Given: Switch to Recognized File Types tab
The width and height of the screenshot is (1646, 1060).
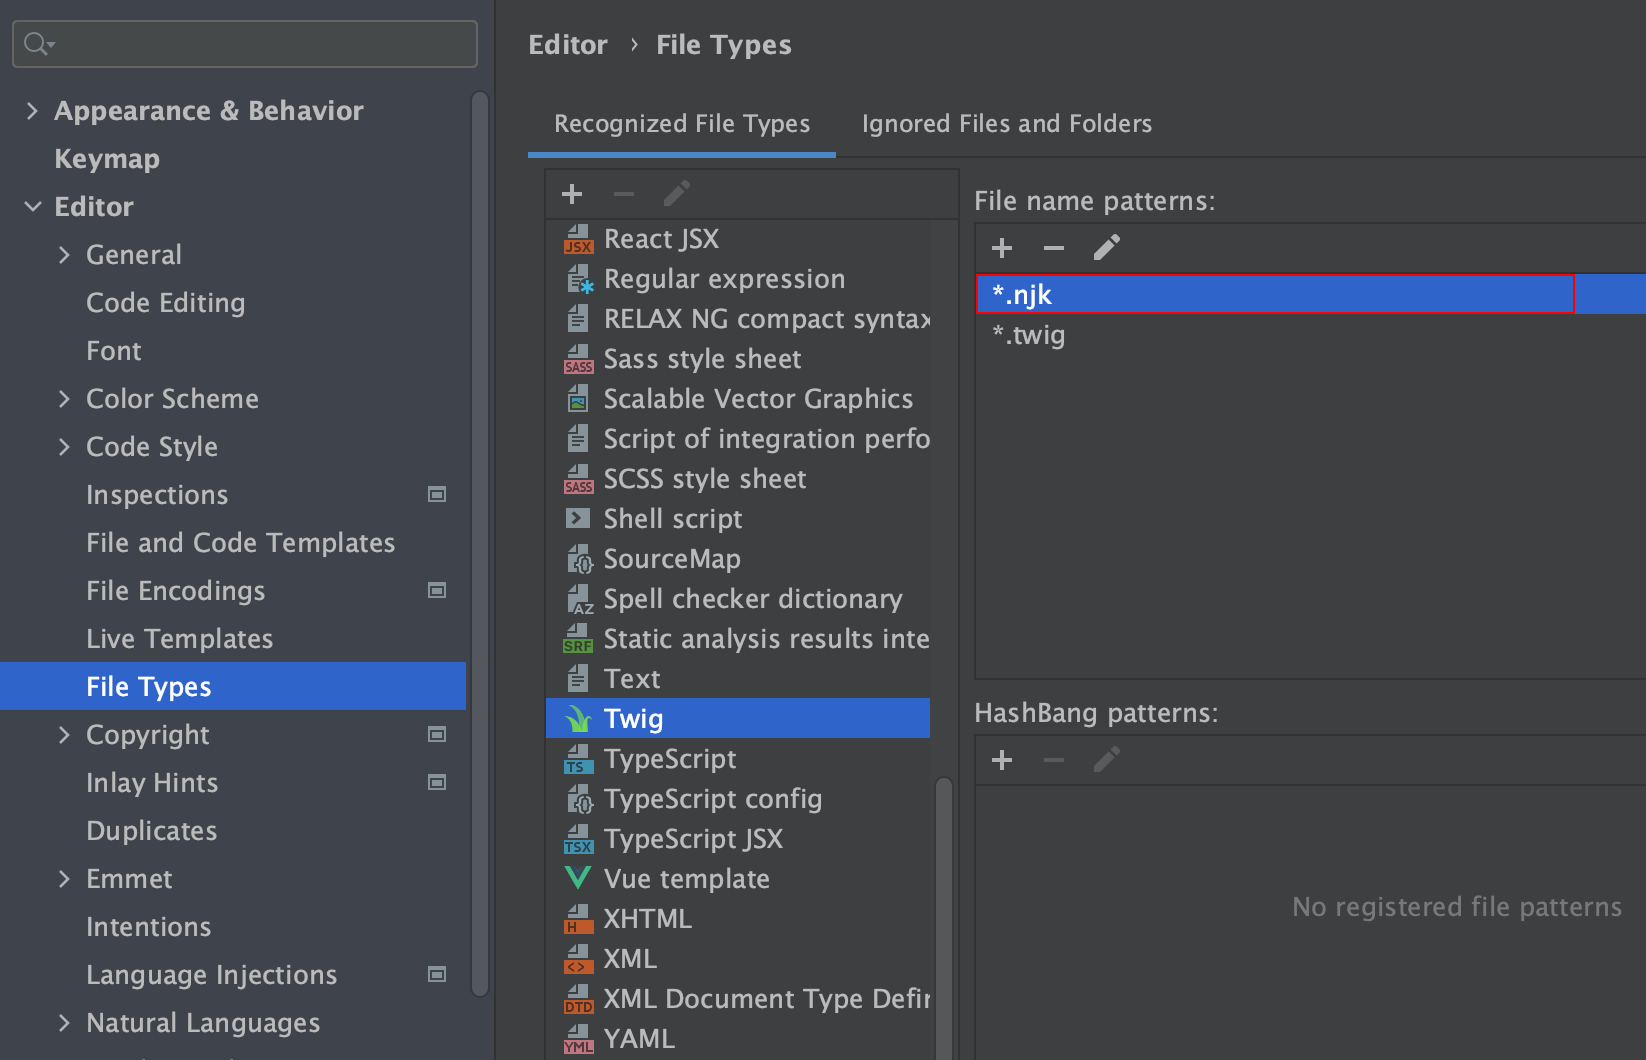Looking at the screenshot, I should coord(682,124).
